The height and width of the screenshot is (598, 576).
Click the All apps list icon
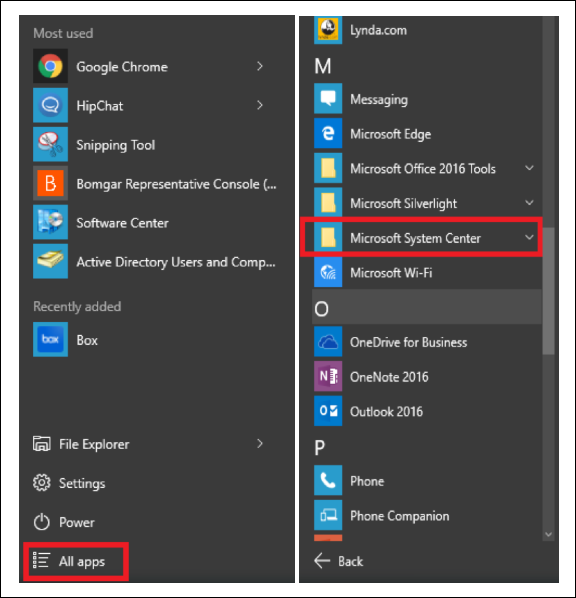[x=41, y=560]
